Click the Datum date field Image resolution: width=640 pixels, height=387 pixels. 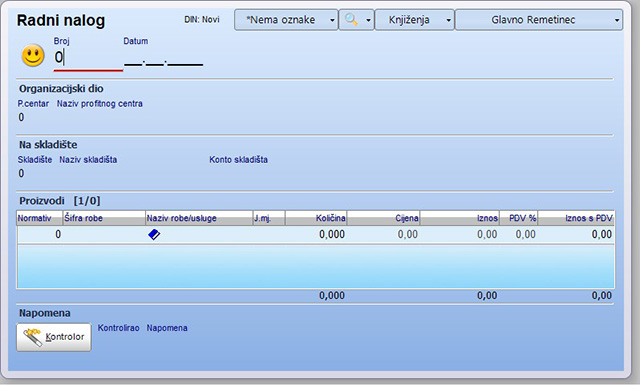pos(163,60)
